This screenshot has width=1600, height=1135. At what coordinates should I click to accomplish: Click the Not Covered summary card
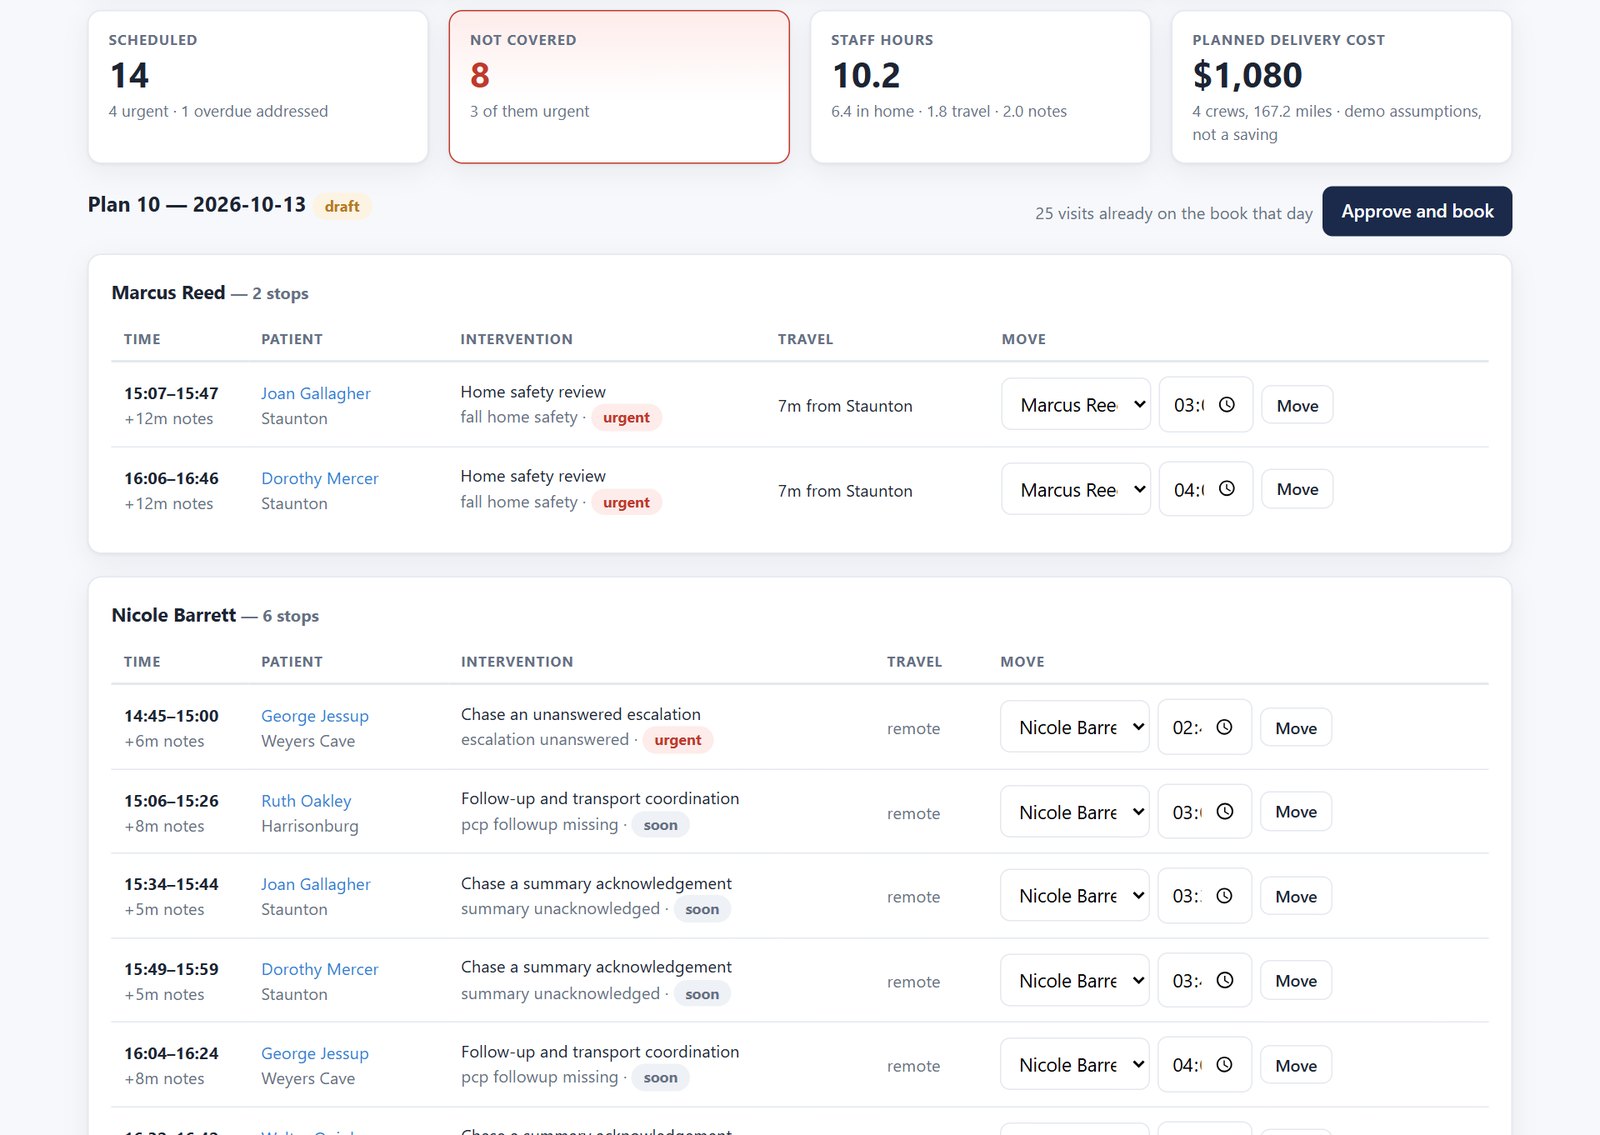pos(619,87)
